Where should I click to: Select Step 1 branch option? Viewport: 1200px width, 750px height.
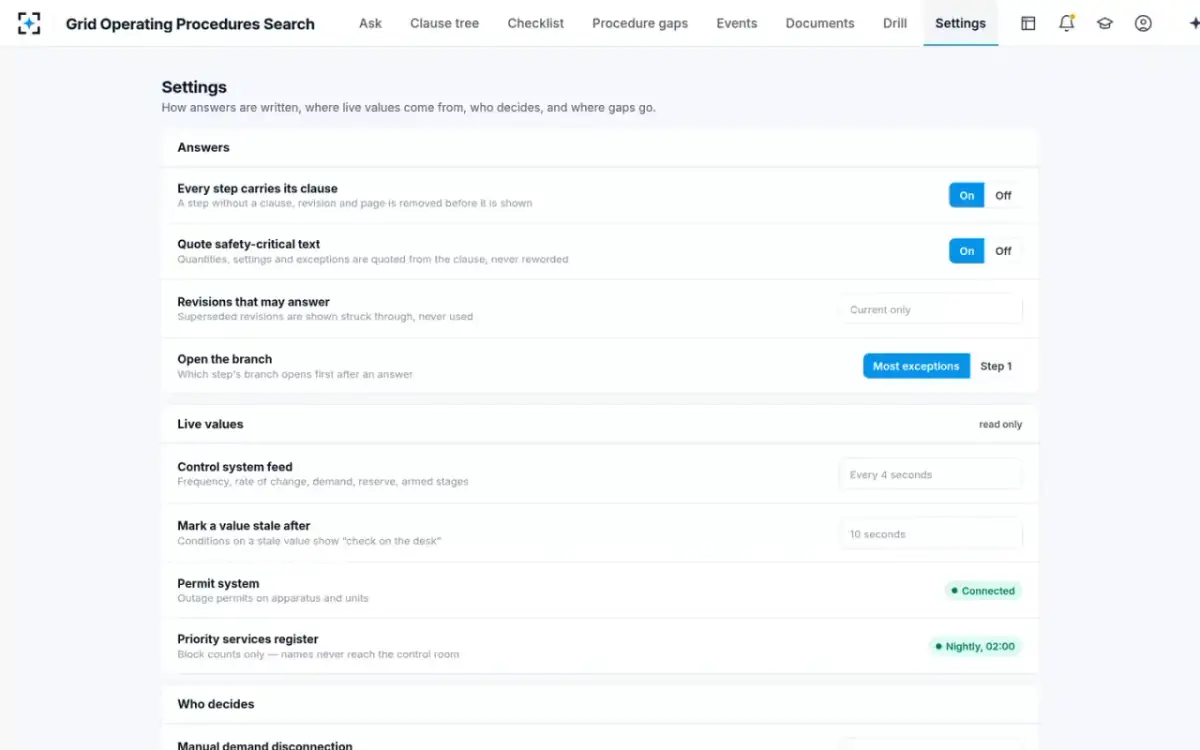coord(996,366)
